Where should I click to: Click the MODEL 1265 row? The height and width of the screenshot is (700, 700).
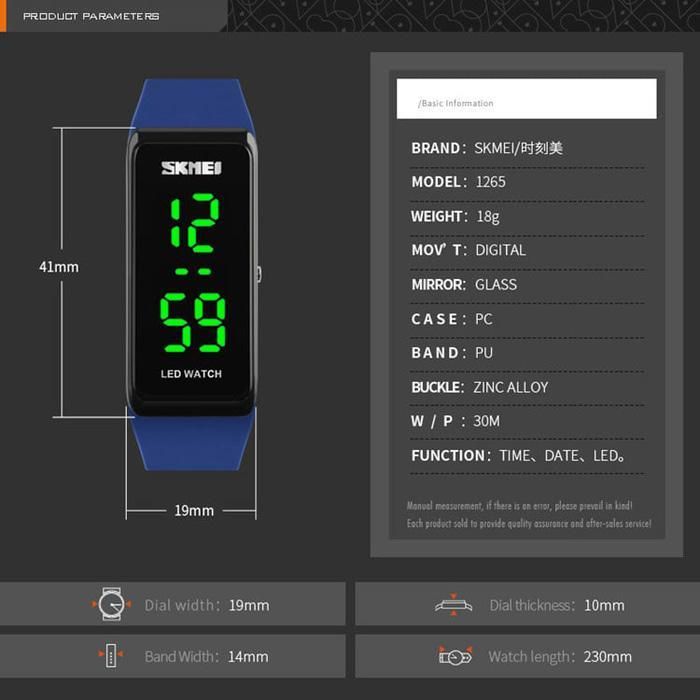tap(459, 182)
